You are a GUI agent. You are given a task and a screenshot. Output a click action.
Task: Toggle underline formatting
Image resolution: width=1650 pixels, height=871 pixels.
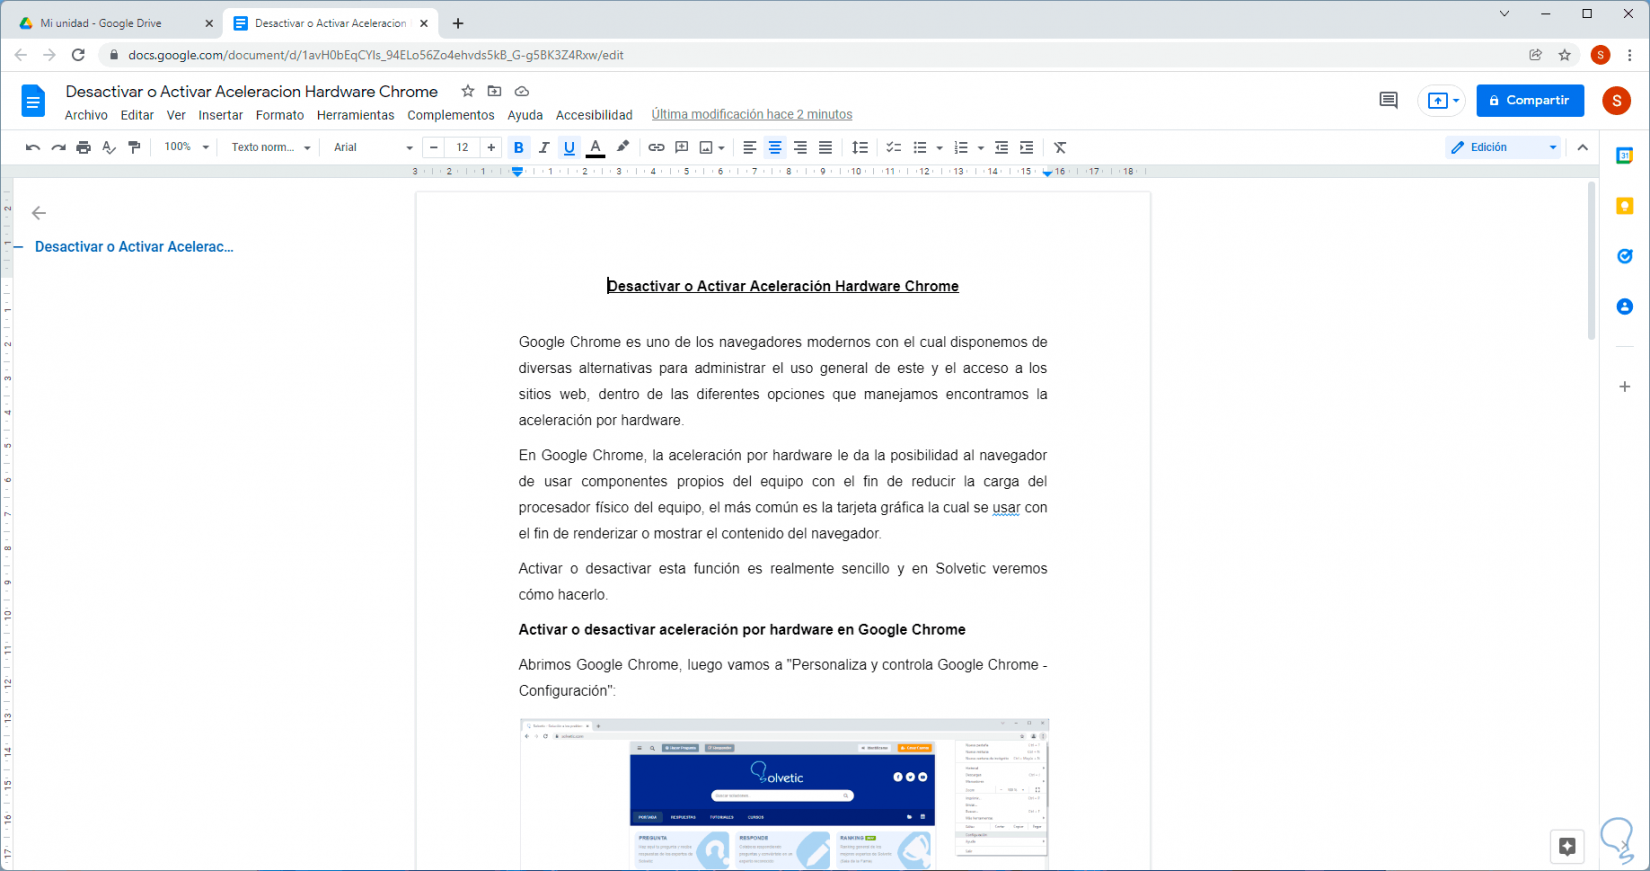pyautogui.click(x=570, y=148)
